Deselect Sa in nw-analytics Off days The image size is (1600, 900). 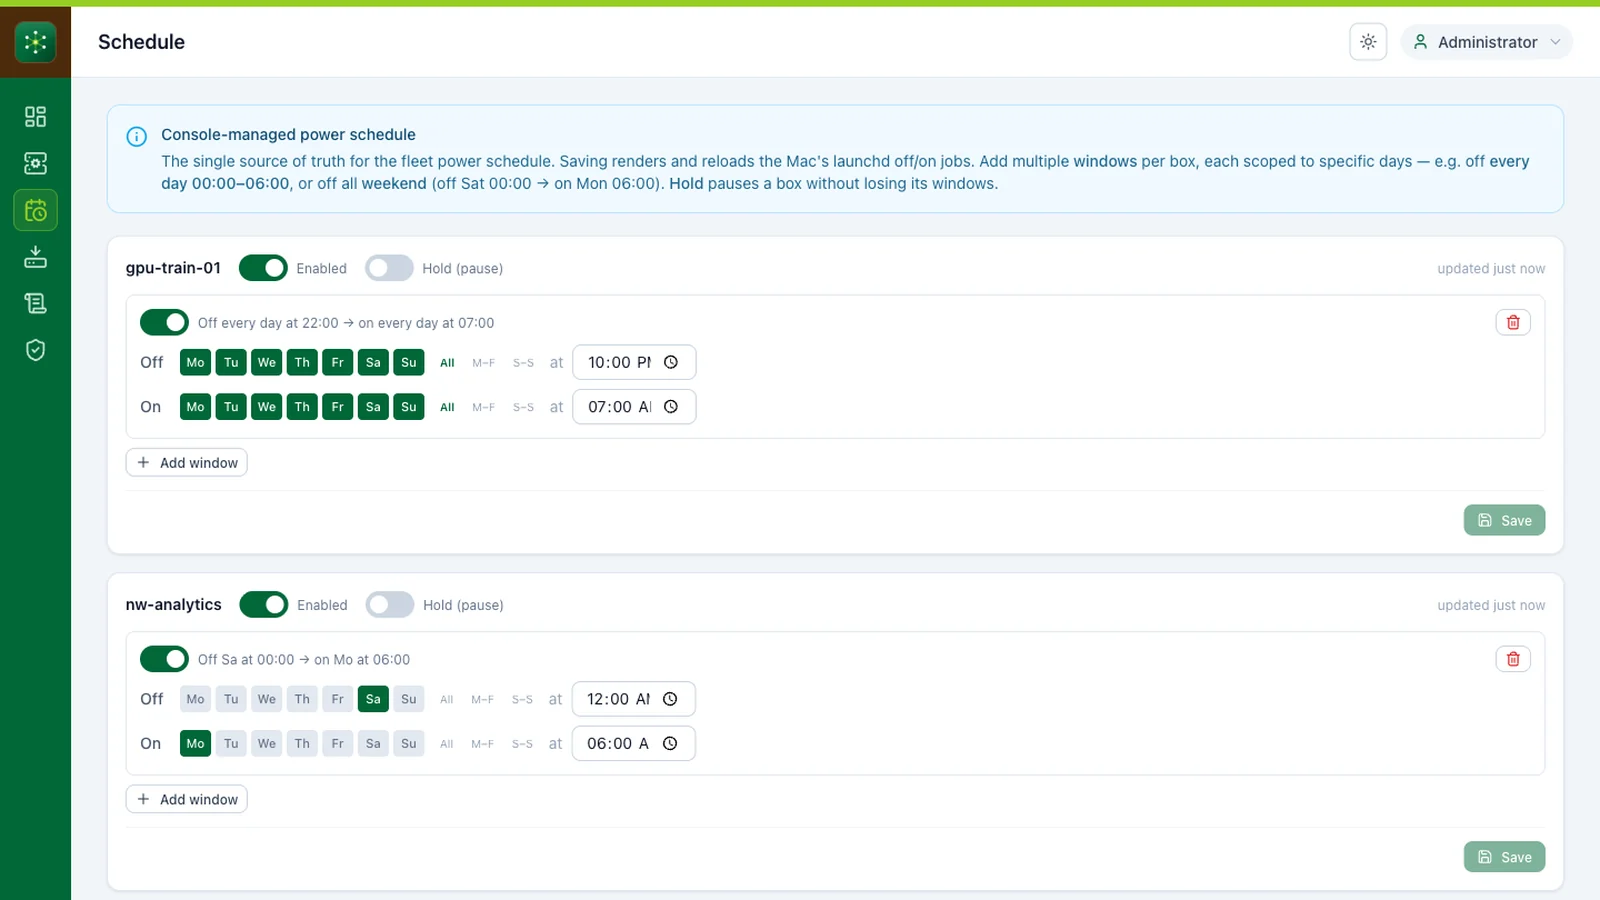point(373,699)
